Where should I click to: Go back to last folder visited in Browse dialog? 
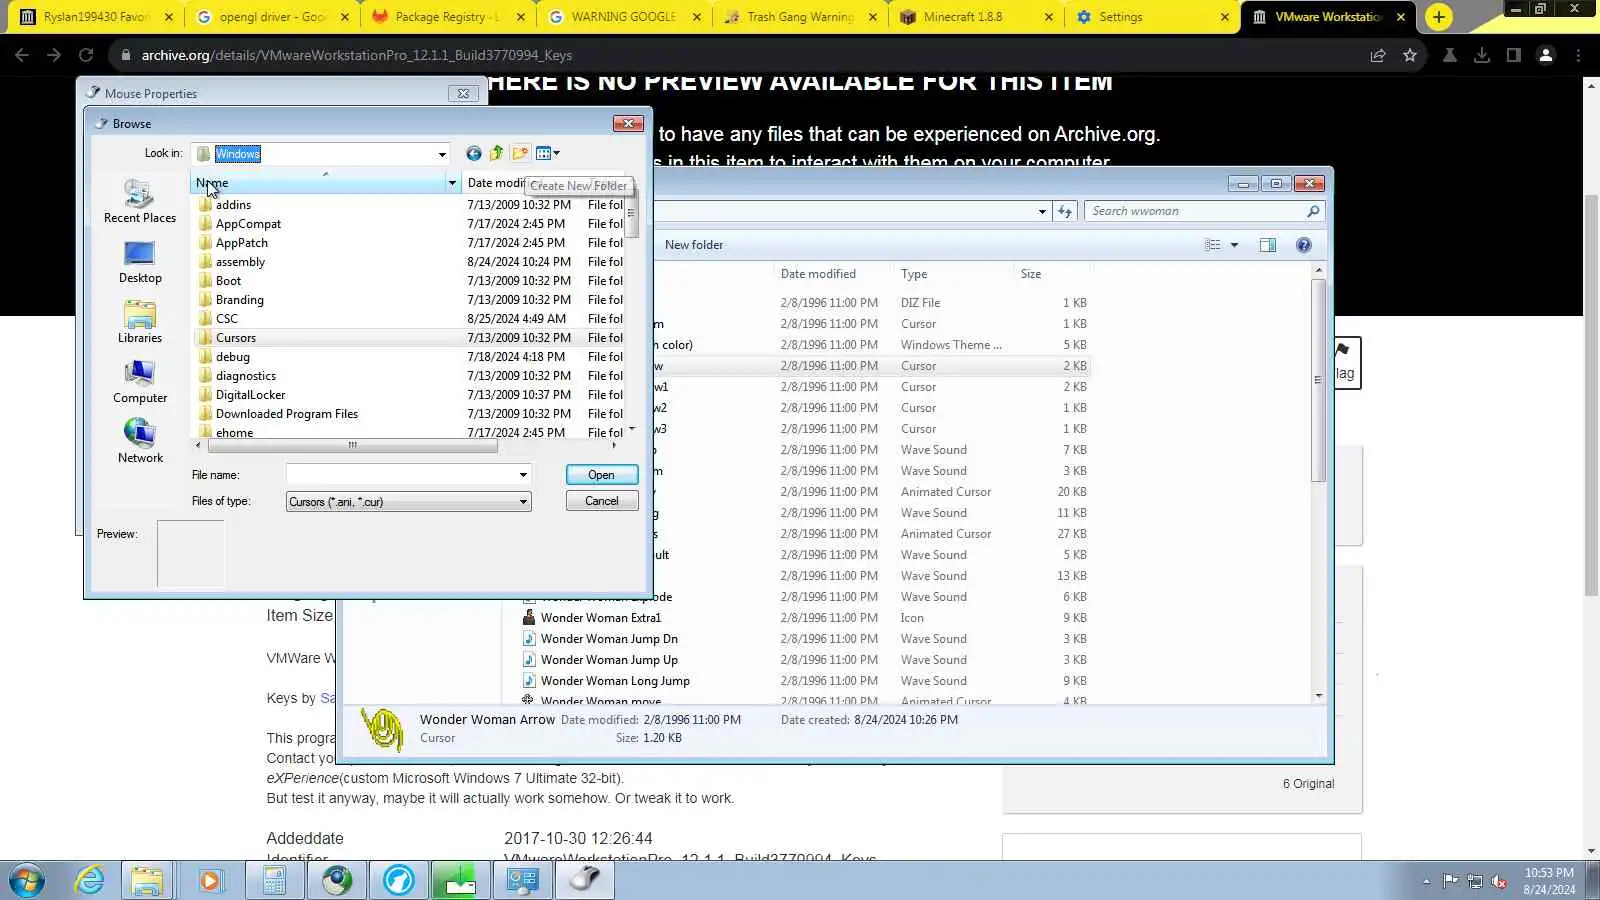tap(474, 153)
